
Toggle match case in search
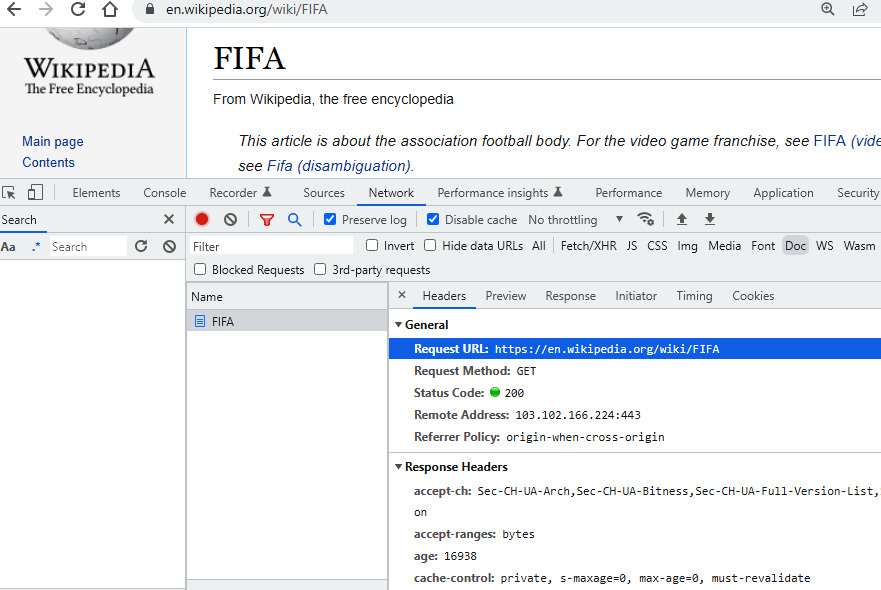8,247
